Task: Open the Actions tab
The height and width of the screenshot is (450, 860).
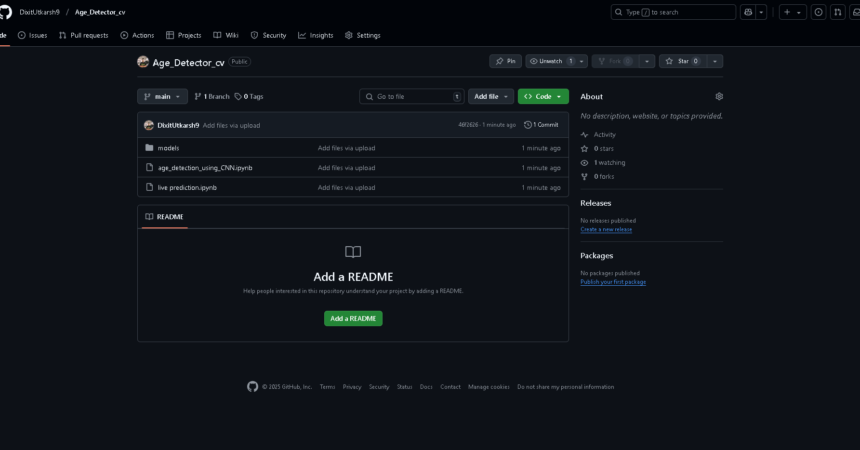Action: pos(137,35)
